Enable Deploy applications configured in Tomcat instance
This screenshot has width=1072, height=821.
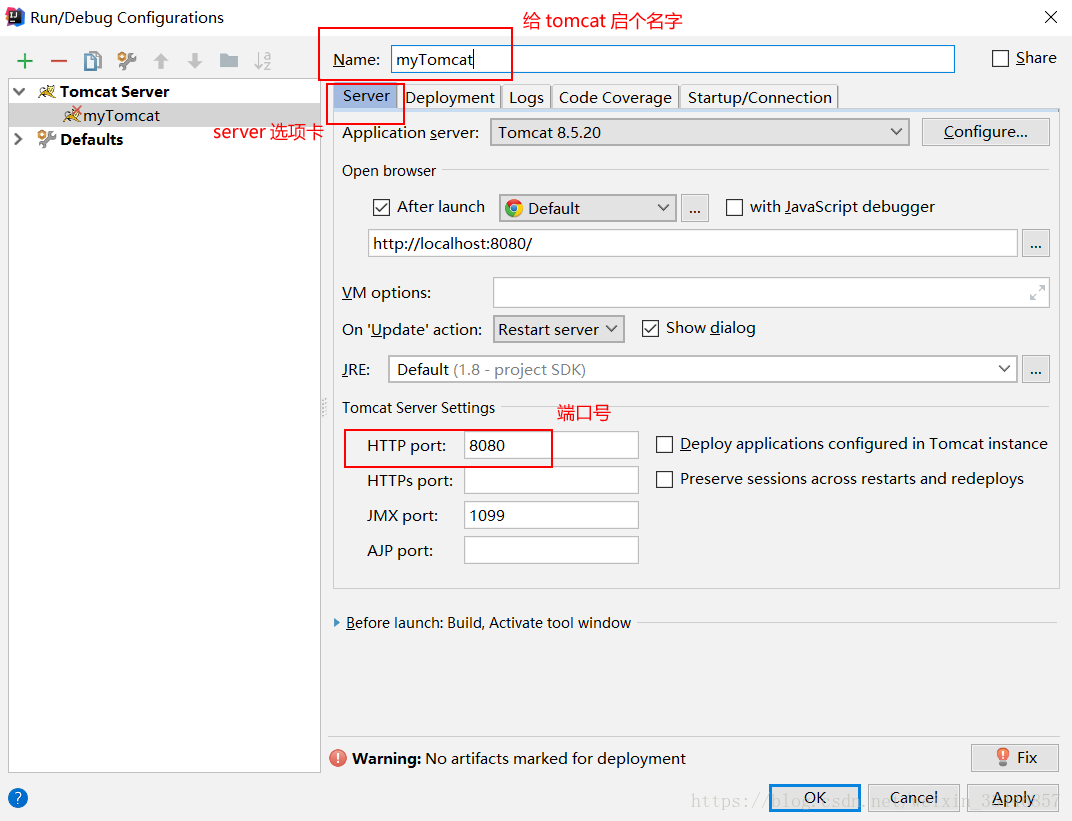click(664, 444)
